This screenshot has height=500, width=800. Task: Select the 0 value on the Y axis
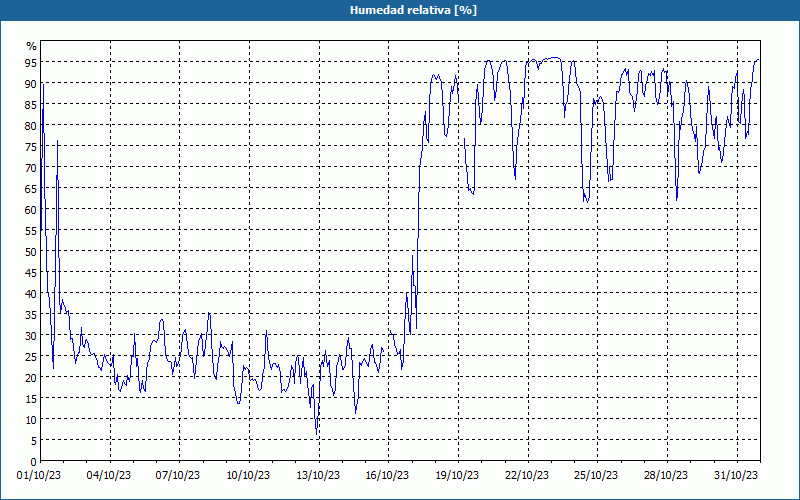point(34,462)
